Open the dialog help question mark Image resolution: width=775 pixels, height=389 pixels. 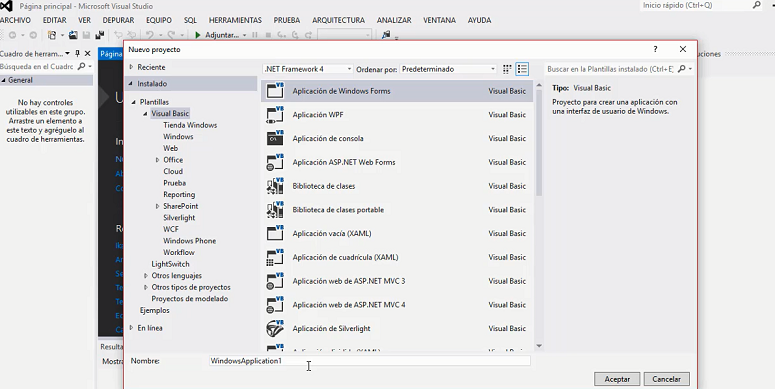pos(655,49)
